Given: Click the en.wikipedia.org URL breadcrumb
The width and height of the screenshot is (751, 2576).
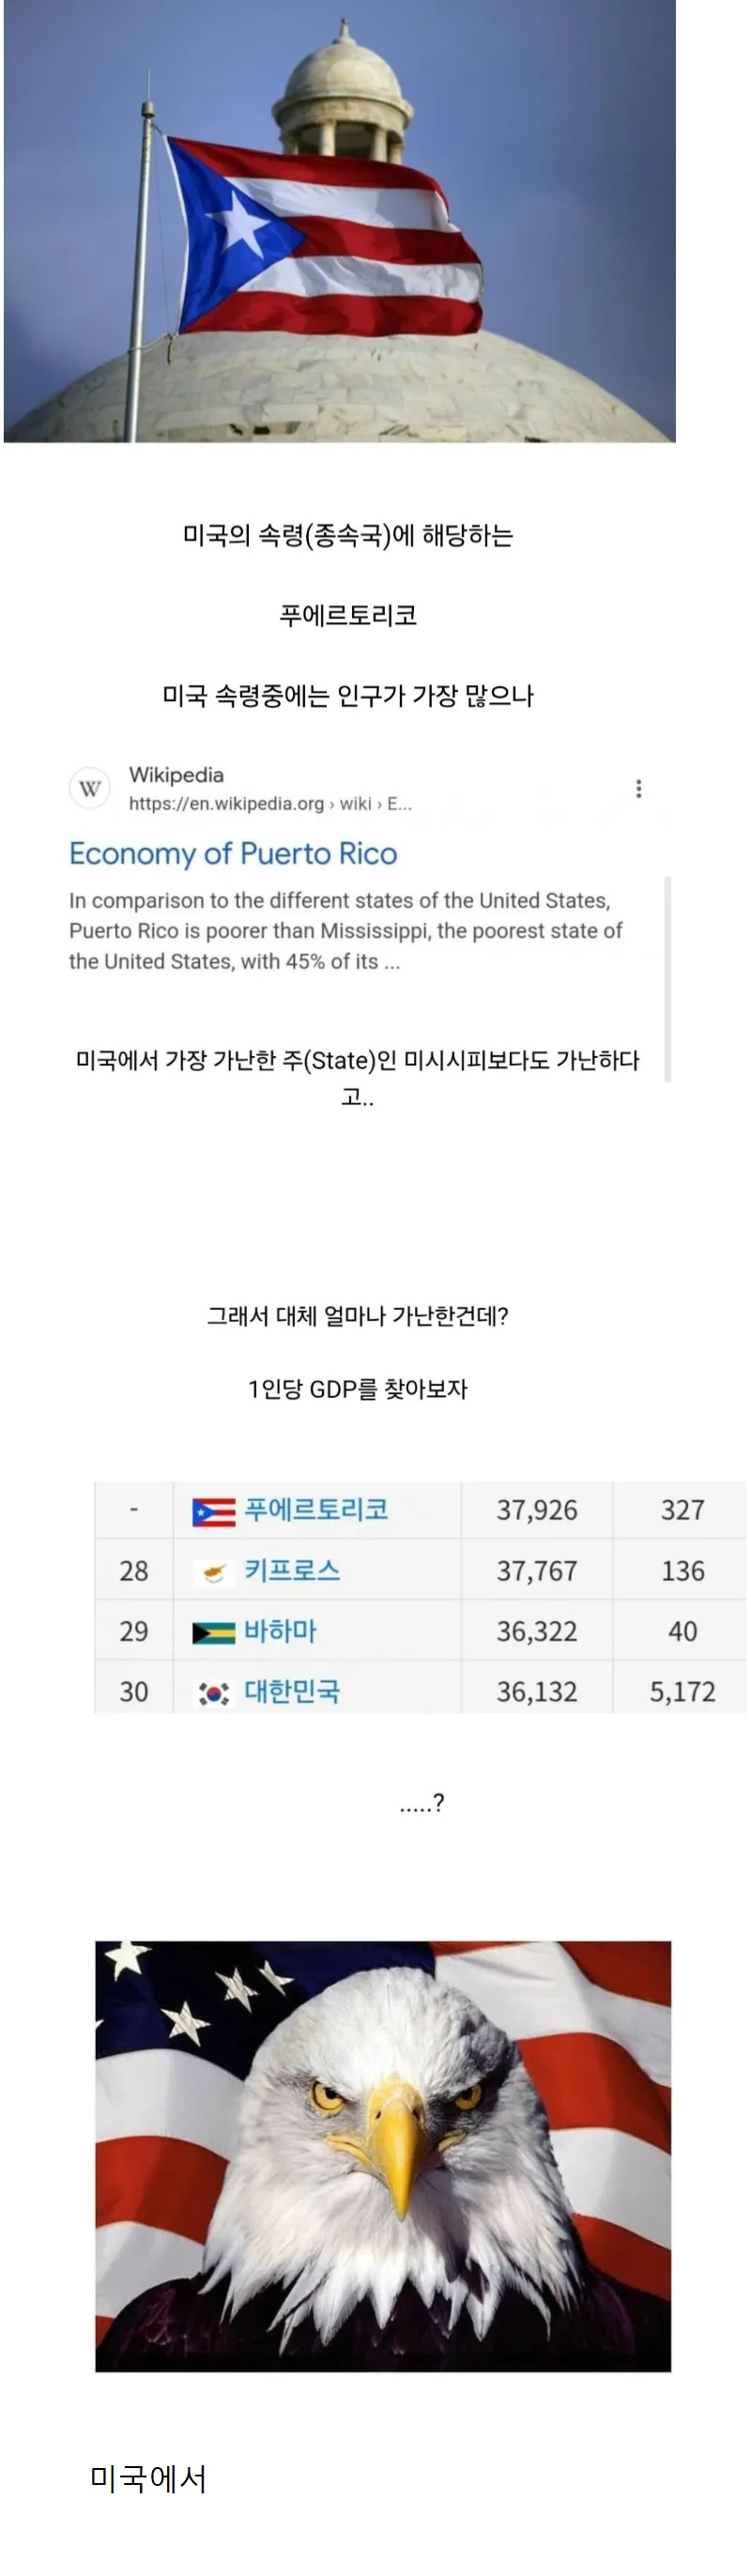Looking at the screenshot, I should point(270,803).
